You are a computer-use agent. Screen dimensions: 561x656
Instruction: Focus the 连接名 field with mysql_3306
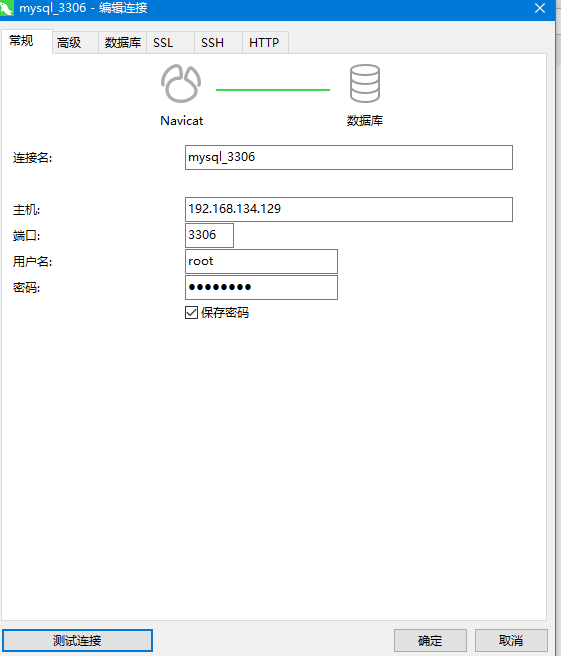tap(349, 157)
